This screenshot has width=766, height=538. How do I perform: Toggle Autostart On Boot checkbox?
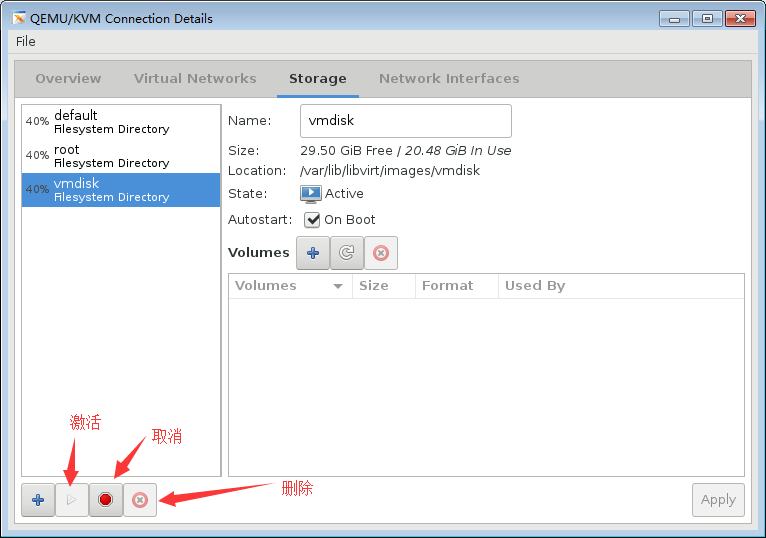pyautogui.click(x=312, y=220)
